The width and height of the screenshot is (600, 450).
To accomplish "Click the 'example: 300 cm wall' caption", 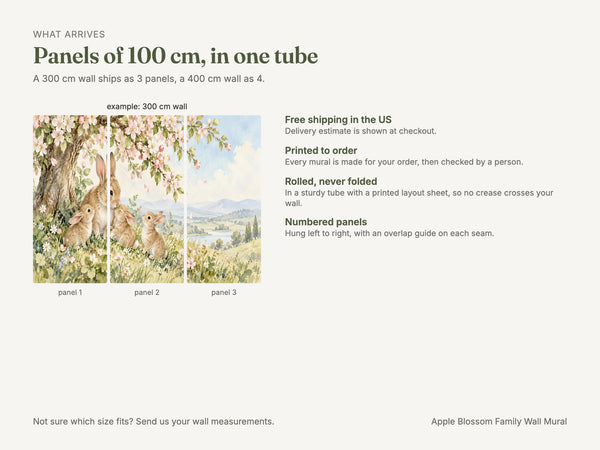I will click(x=147, y=106).
